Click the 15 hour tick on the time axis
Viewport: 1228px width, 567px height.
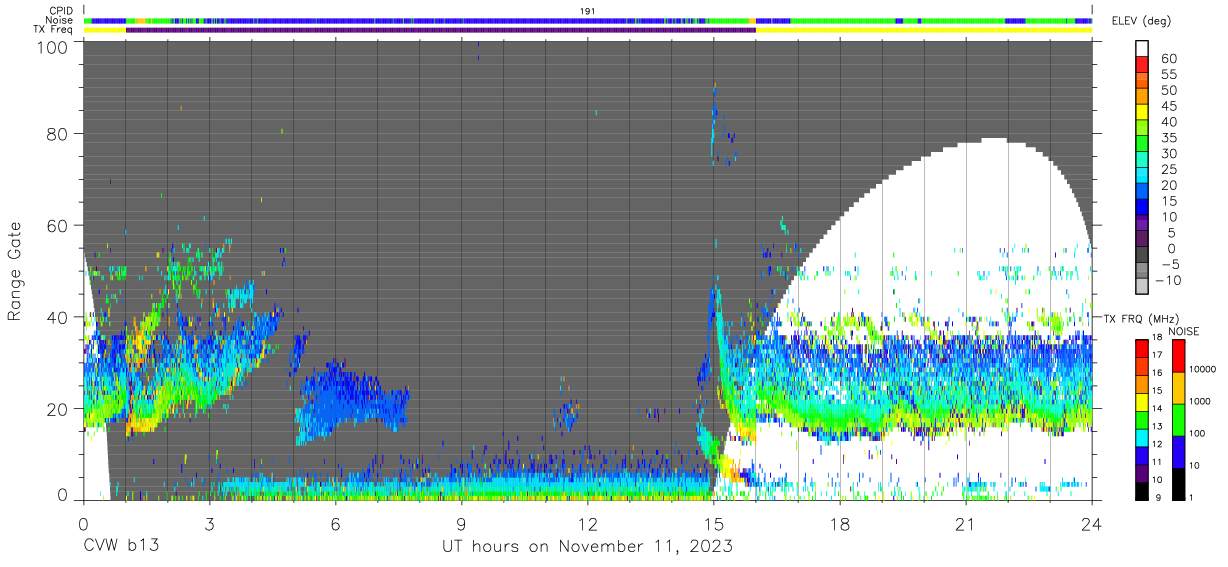tap(714, 524)
